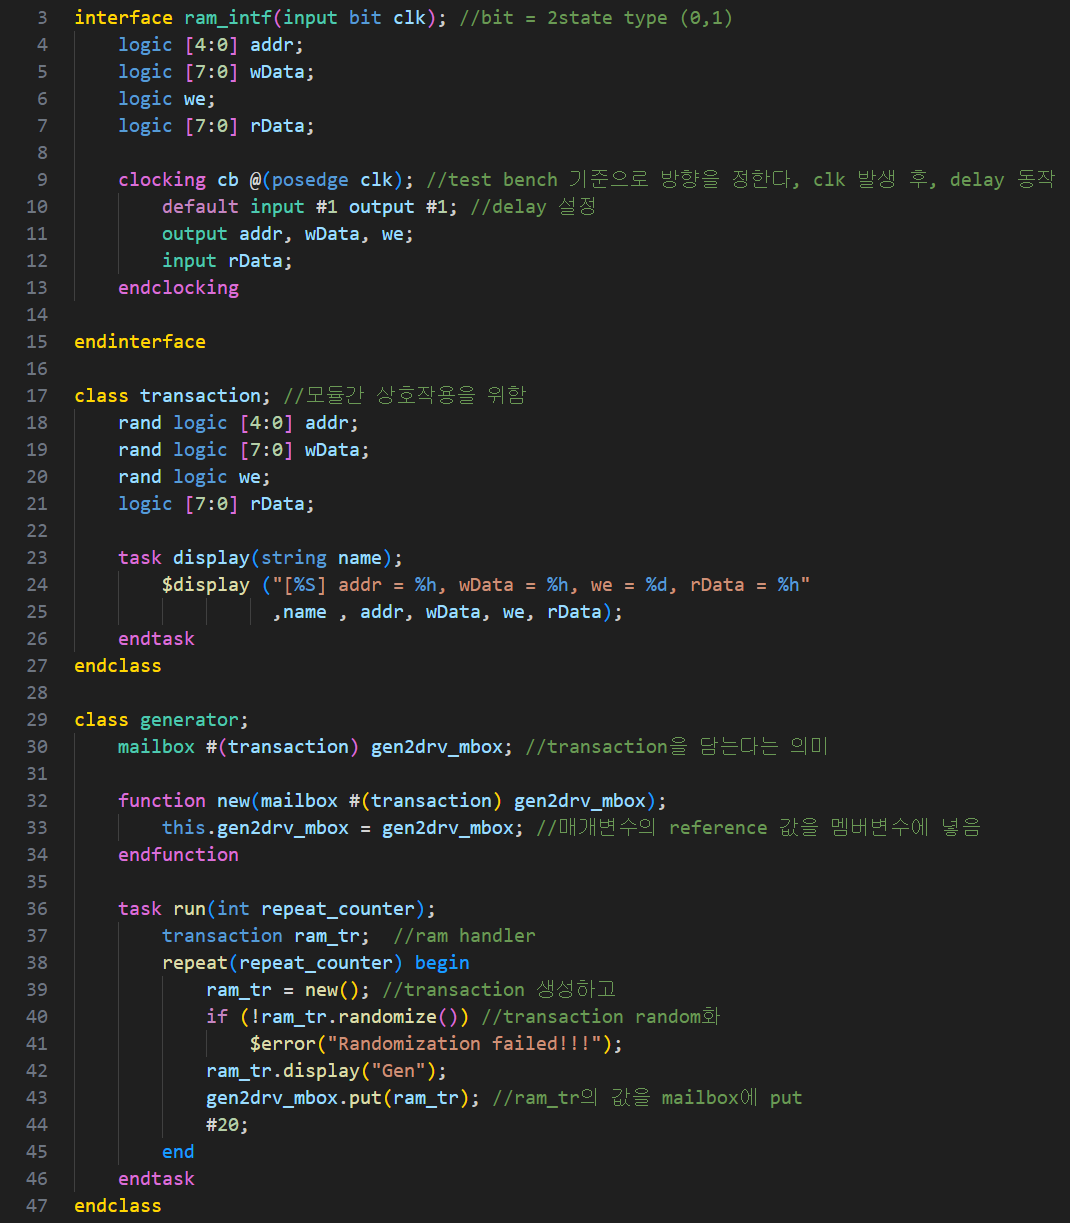Select line number 17 in the gutter
1070x1223 pixels.
[36, 396]
